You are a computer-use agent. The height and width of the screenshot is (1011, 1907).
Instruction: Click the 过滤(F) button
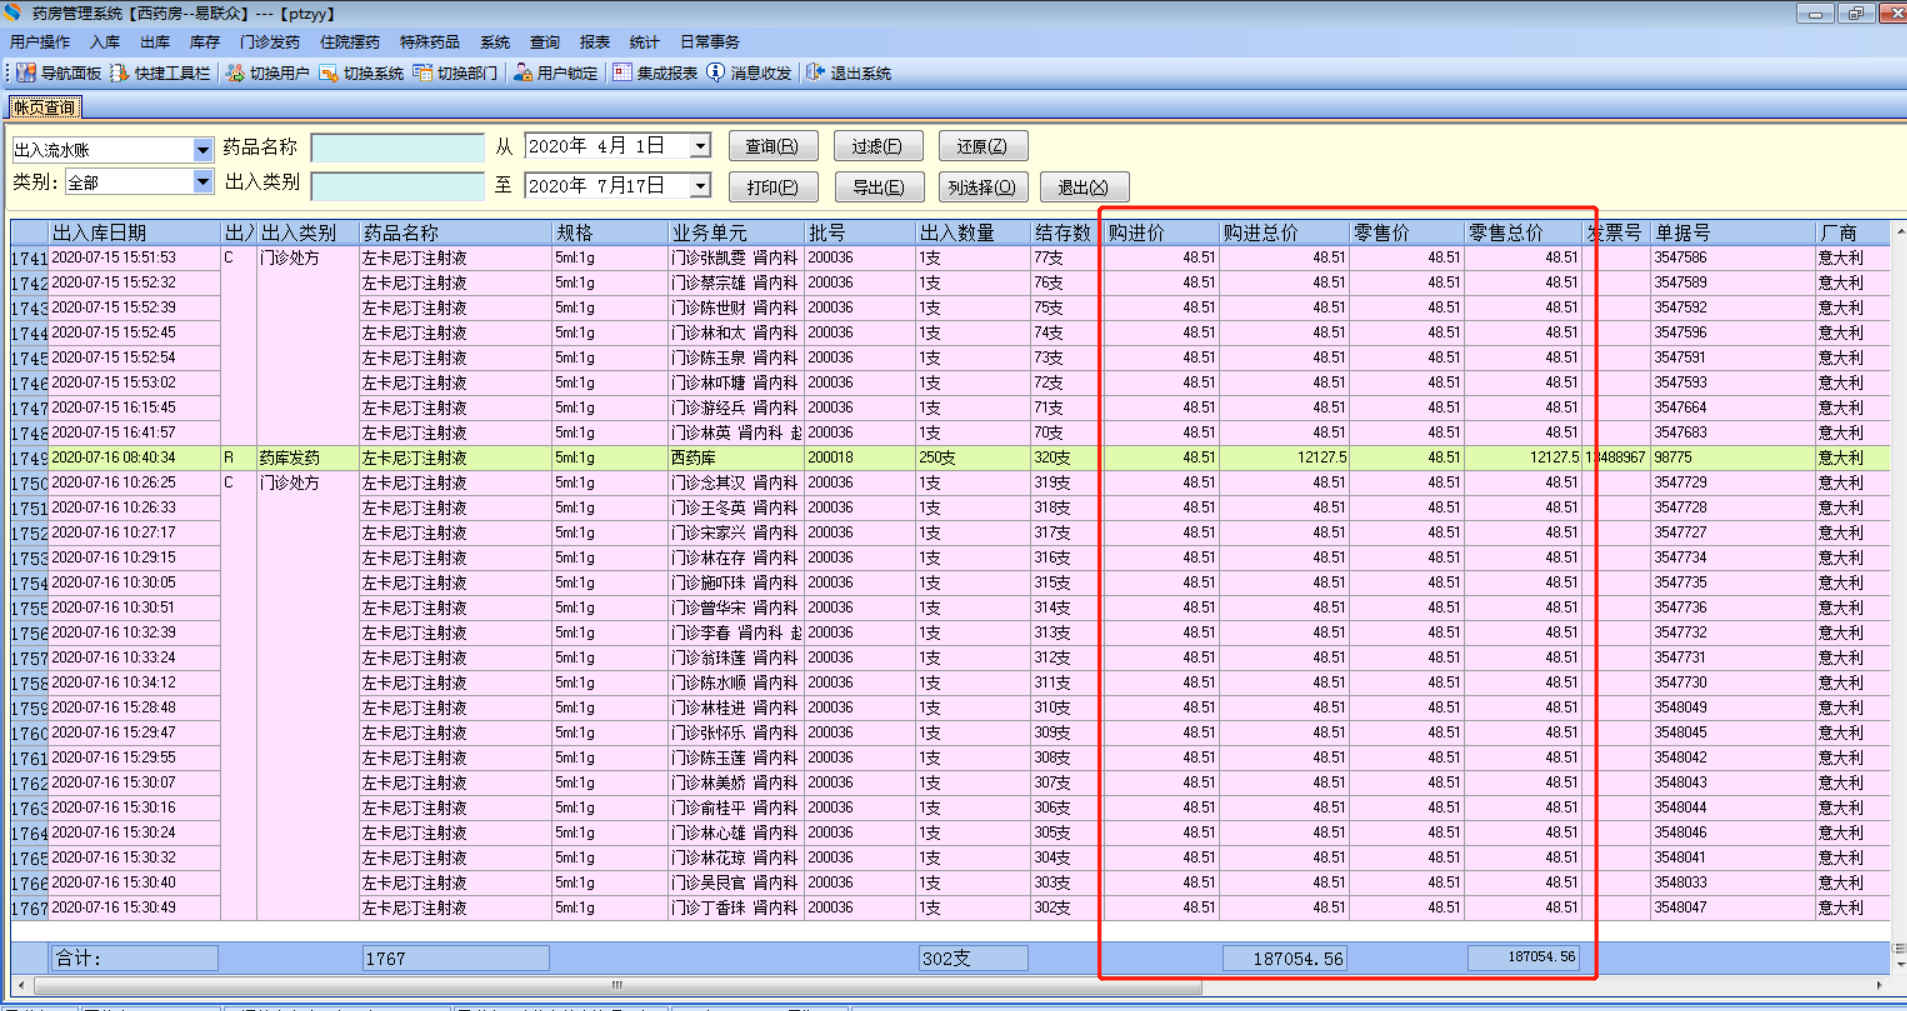[878, 146]
